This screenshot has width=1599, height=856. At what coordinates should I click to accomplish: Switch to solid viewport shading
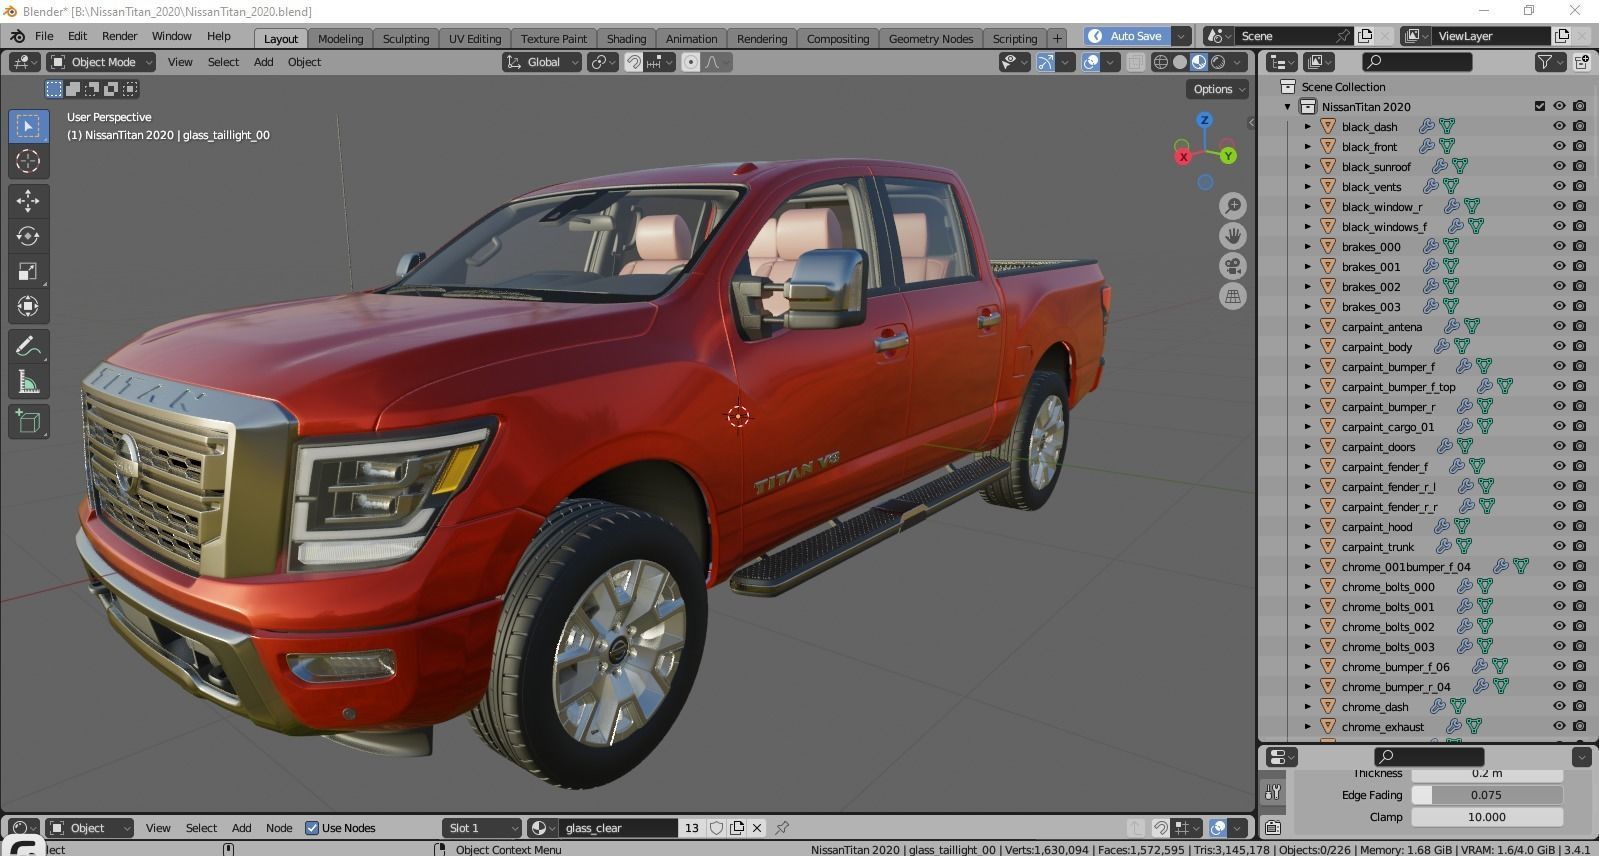click(x=1180, y=62)
